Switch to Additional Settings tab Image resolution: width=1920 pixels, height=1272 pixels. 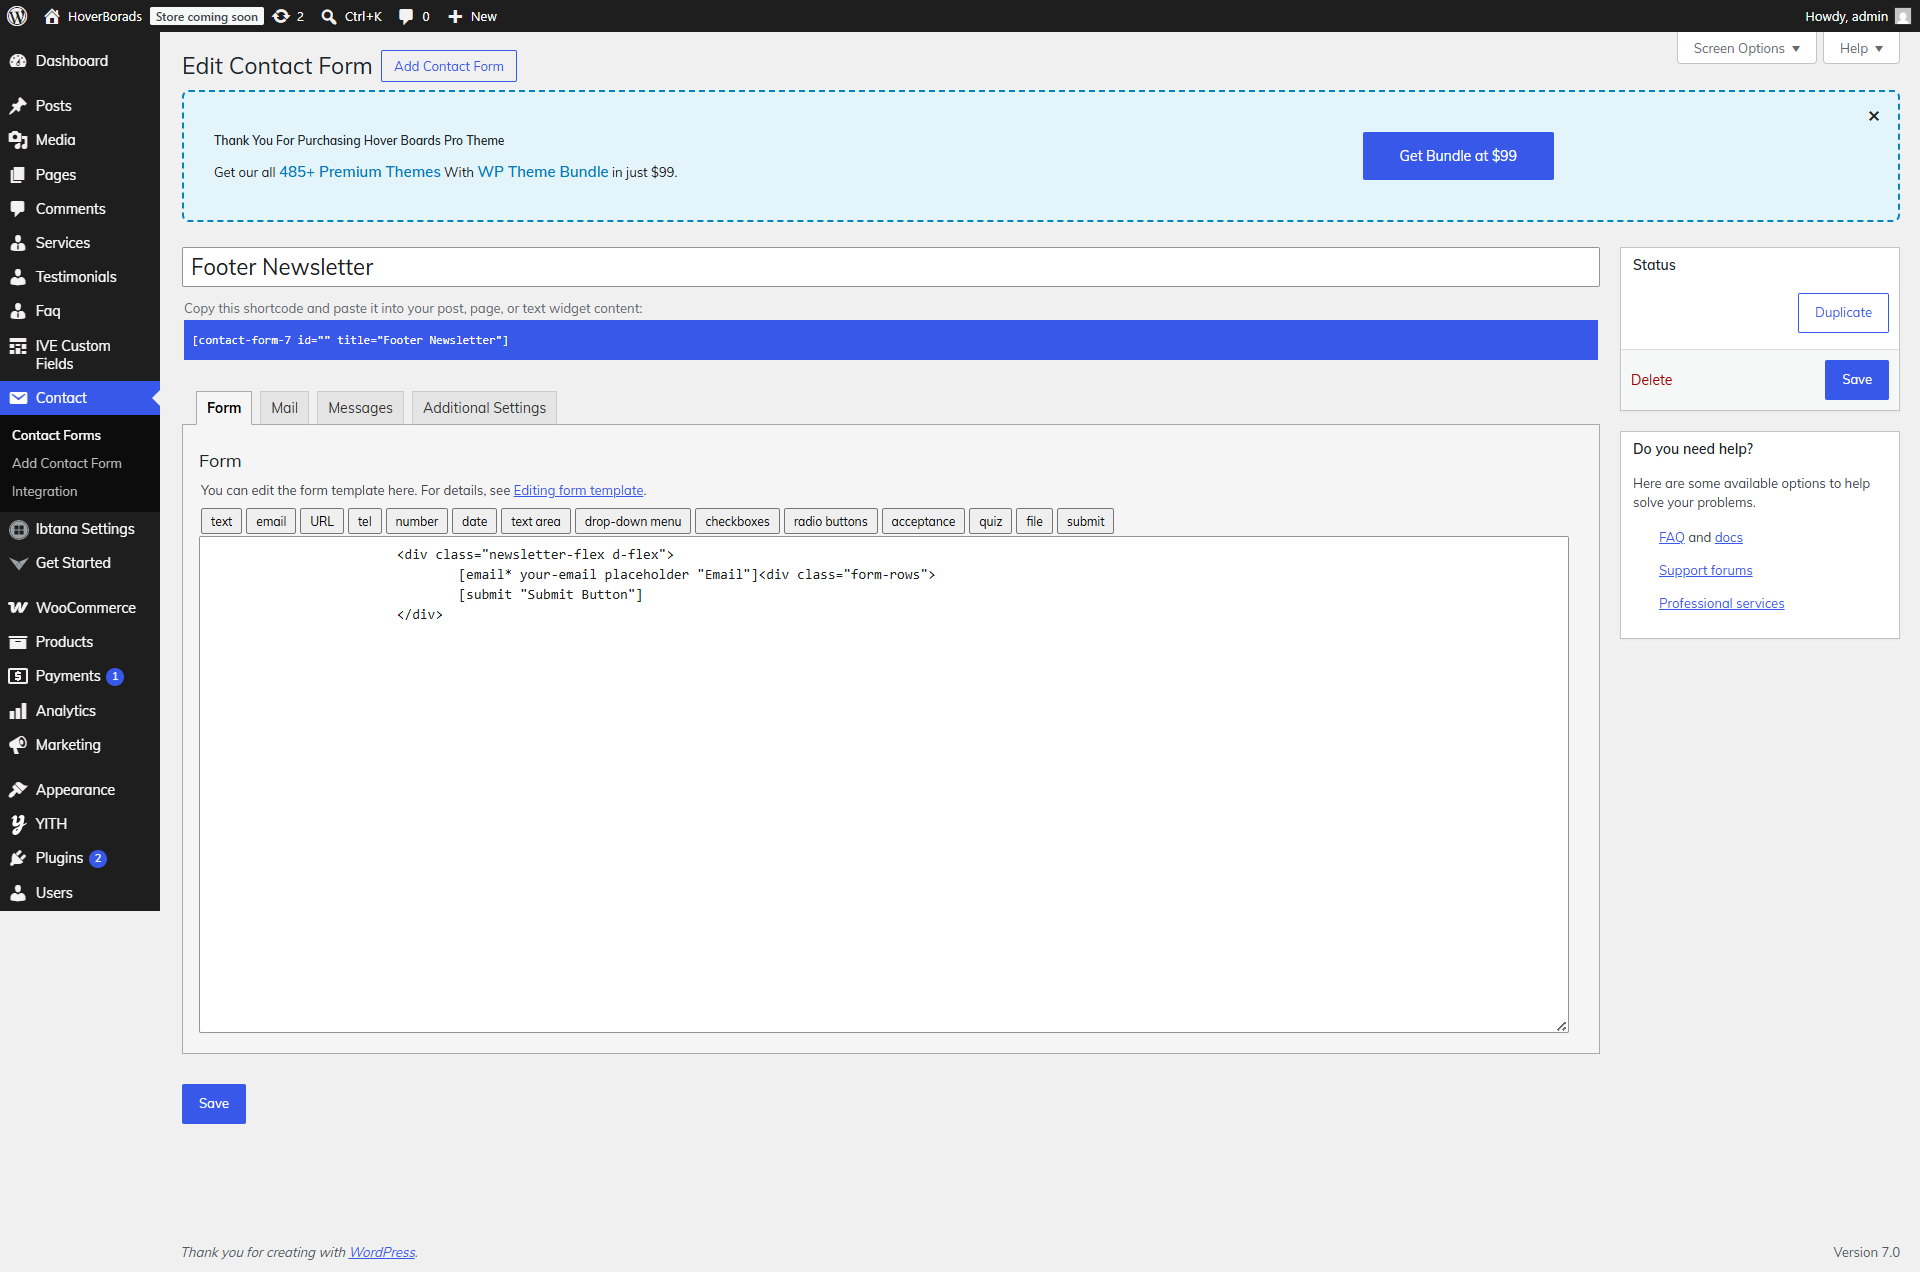coord(484,408)
